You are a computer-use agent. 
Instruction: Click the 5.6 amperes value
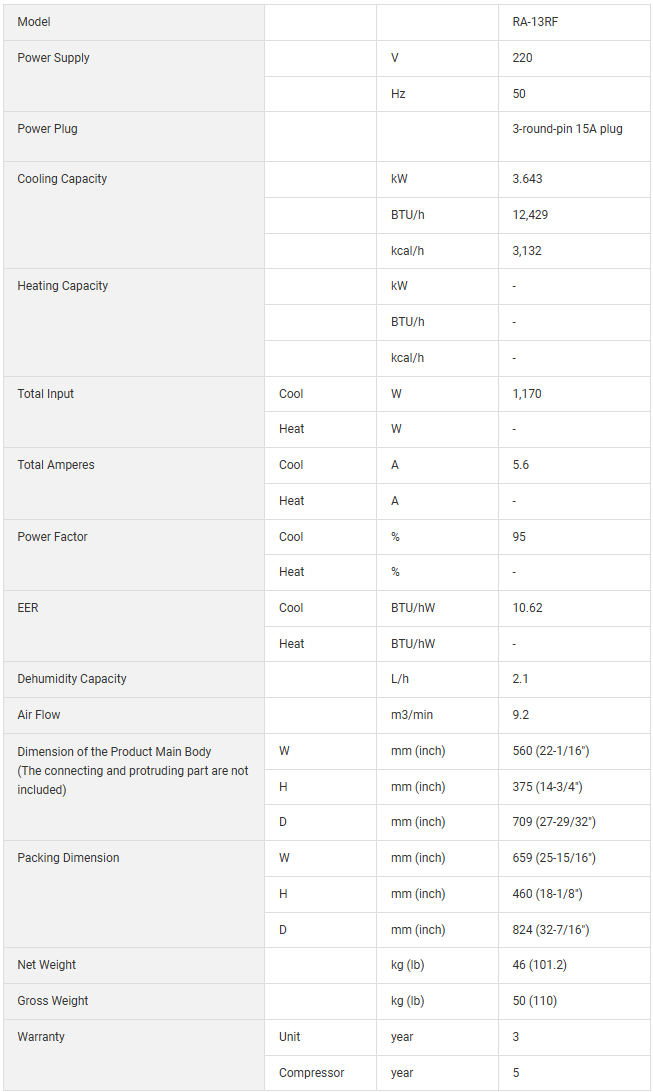coord(520,465)
